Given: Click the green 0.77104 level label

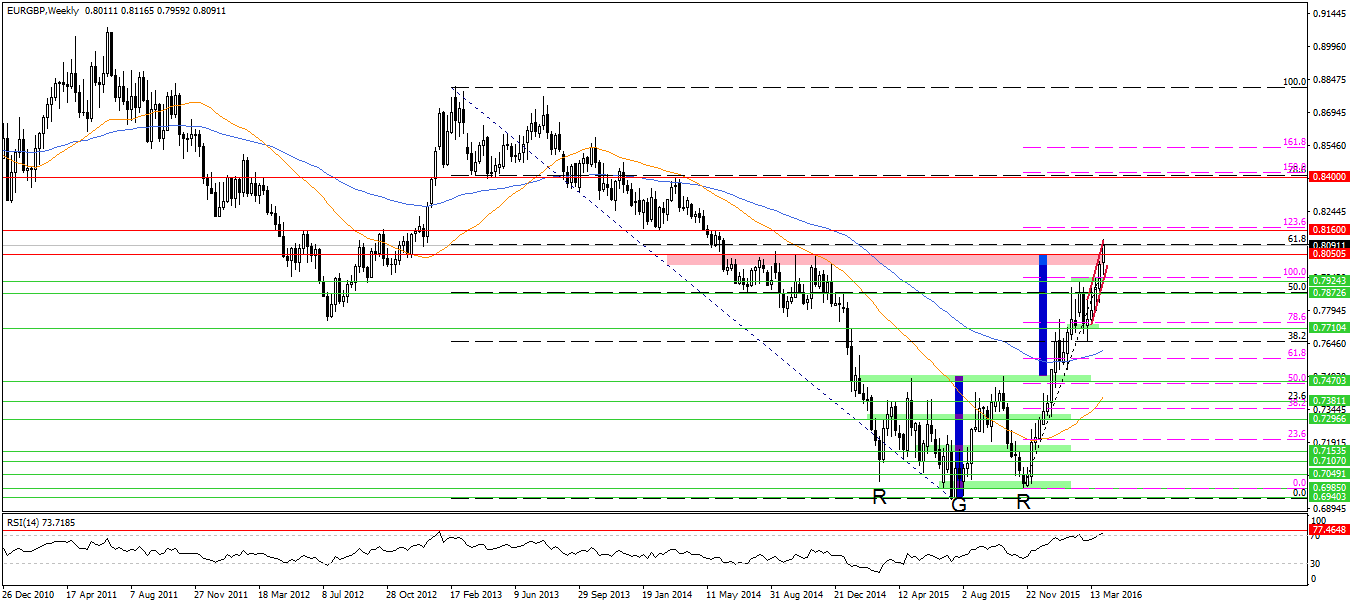Looking at the screenshot, I should tap(1328, 328).
